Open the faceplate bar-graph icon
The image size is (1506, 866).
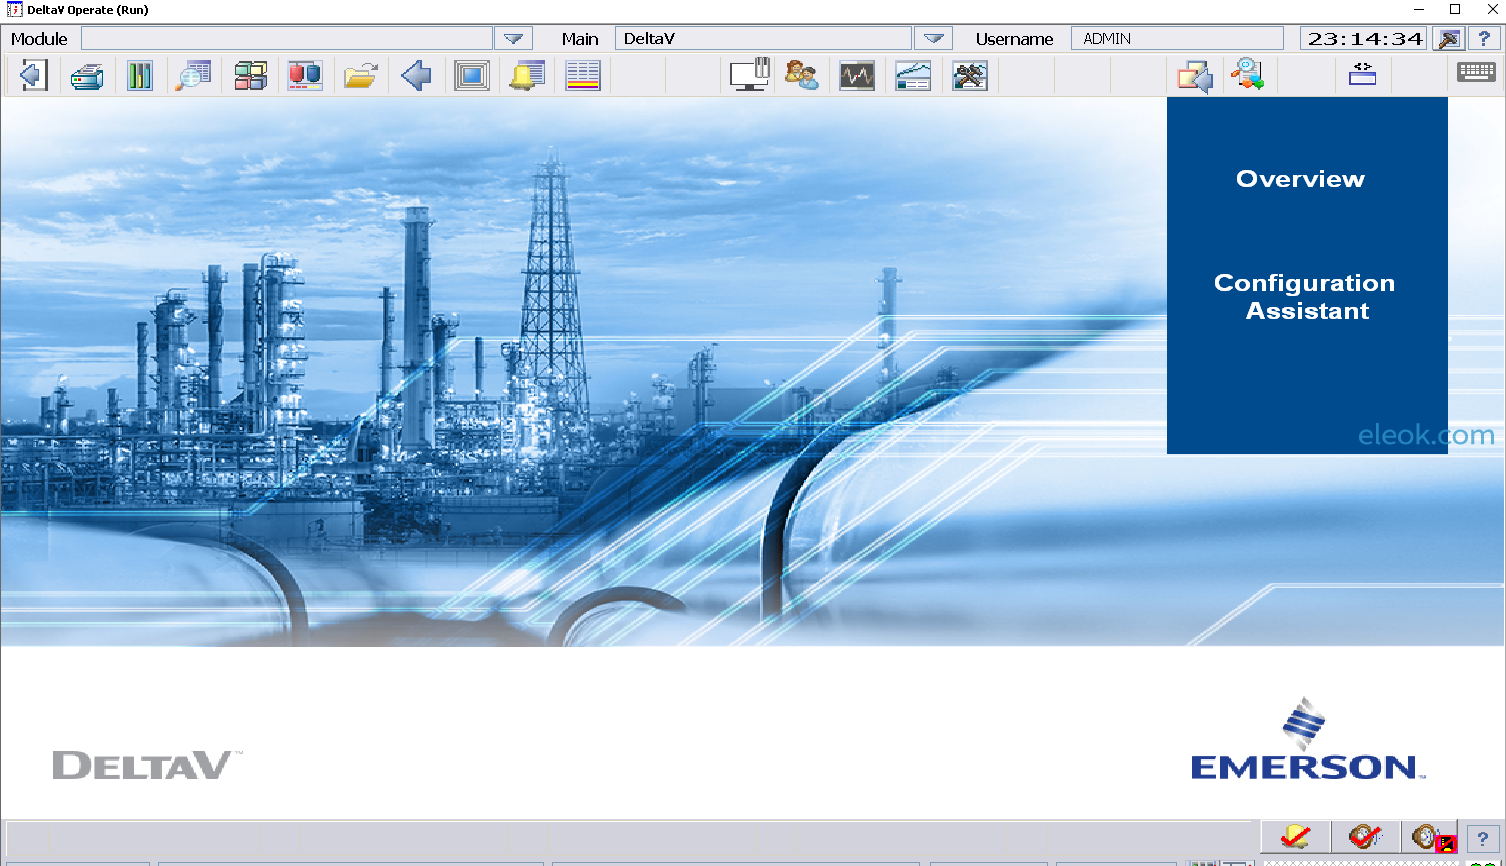click(140, 75)
